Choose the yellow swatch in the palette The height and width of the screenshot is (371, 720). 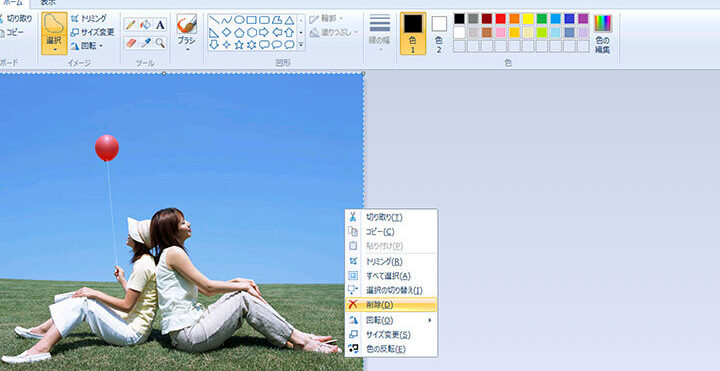[x=528, y=18]
